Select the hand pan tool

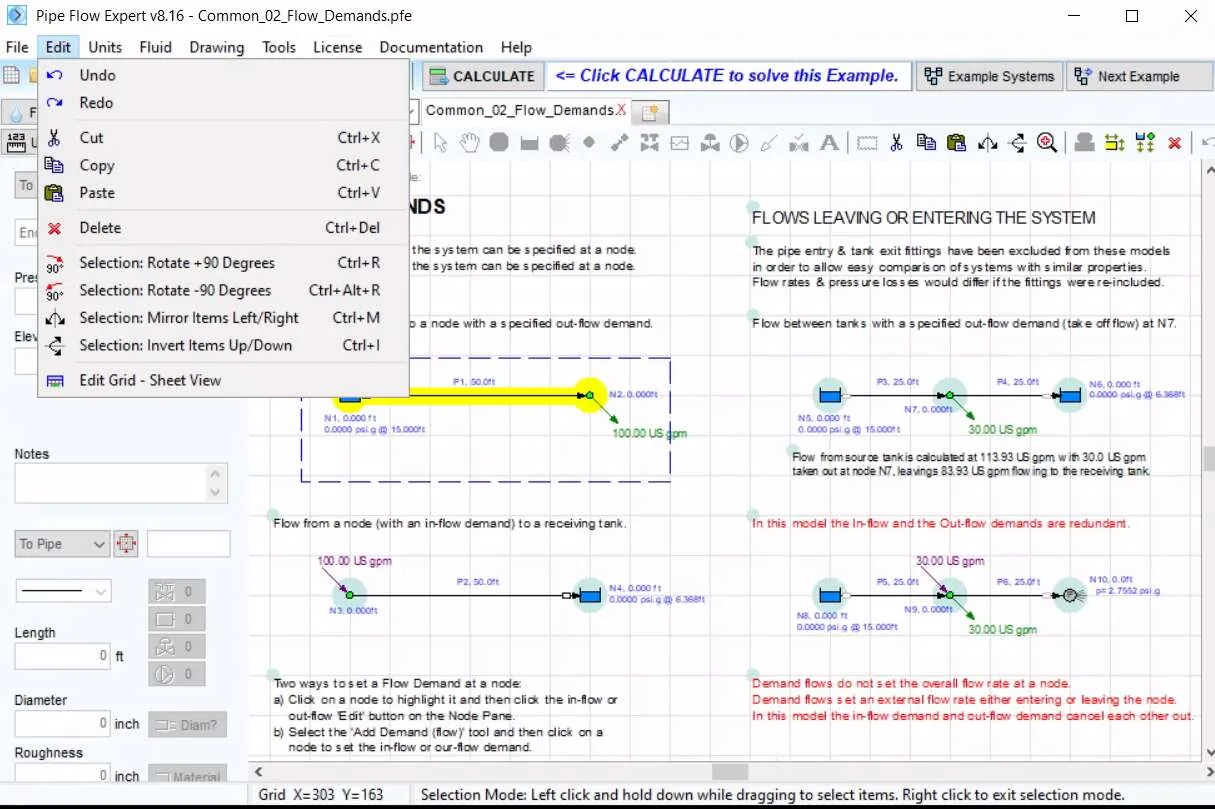469,143
